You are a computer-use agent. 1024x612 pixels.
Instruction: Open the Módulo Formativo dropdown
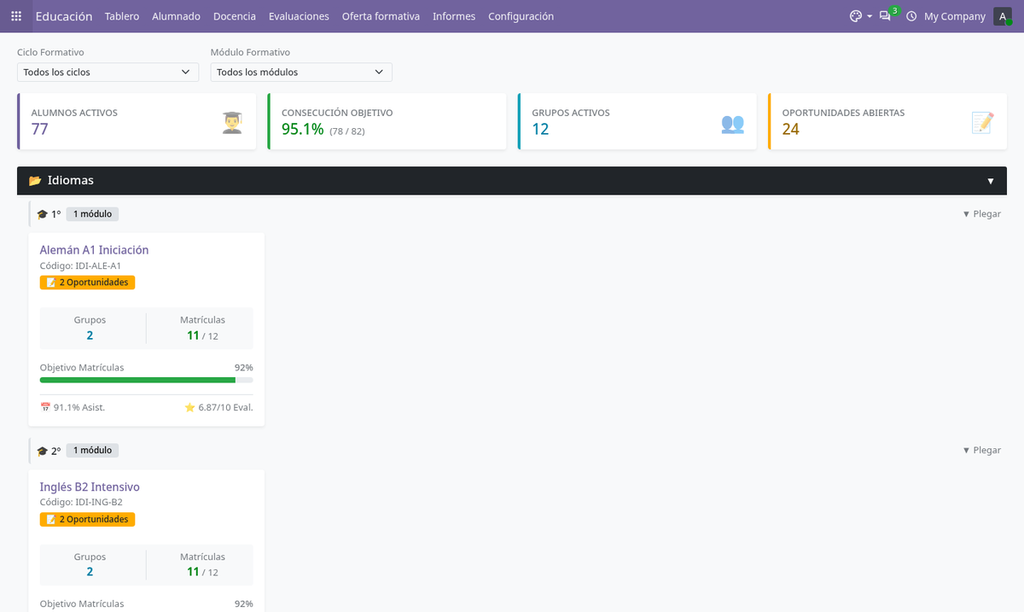coord(301,72)
